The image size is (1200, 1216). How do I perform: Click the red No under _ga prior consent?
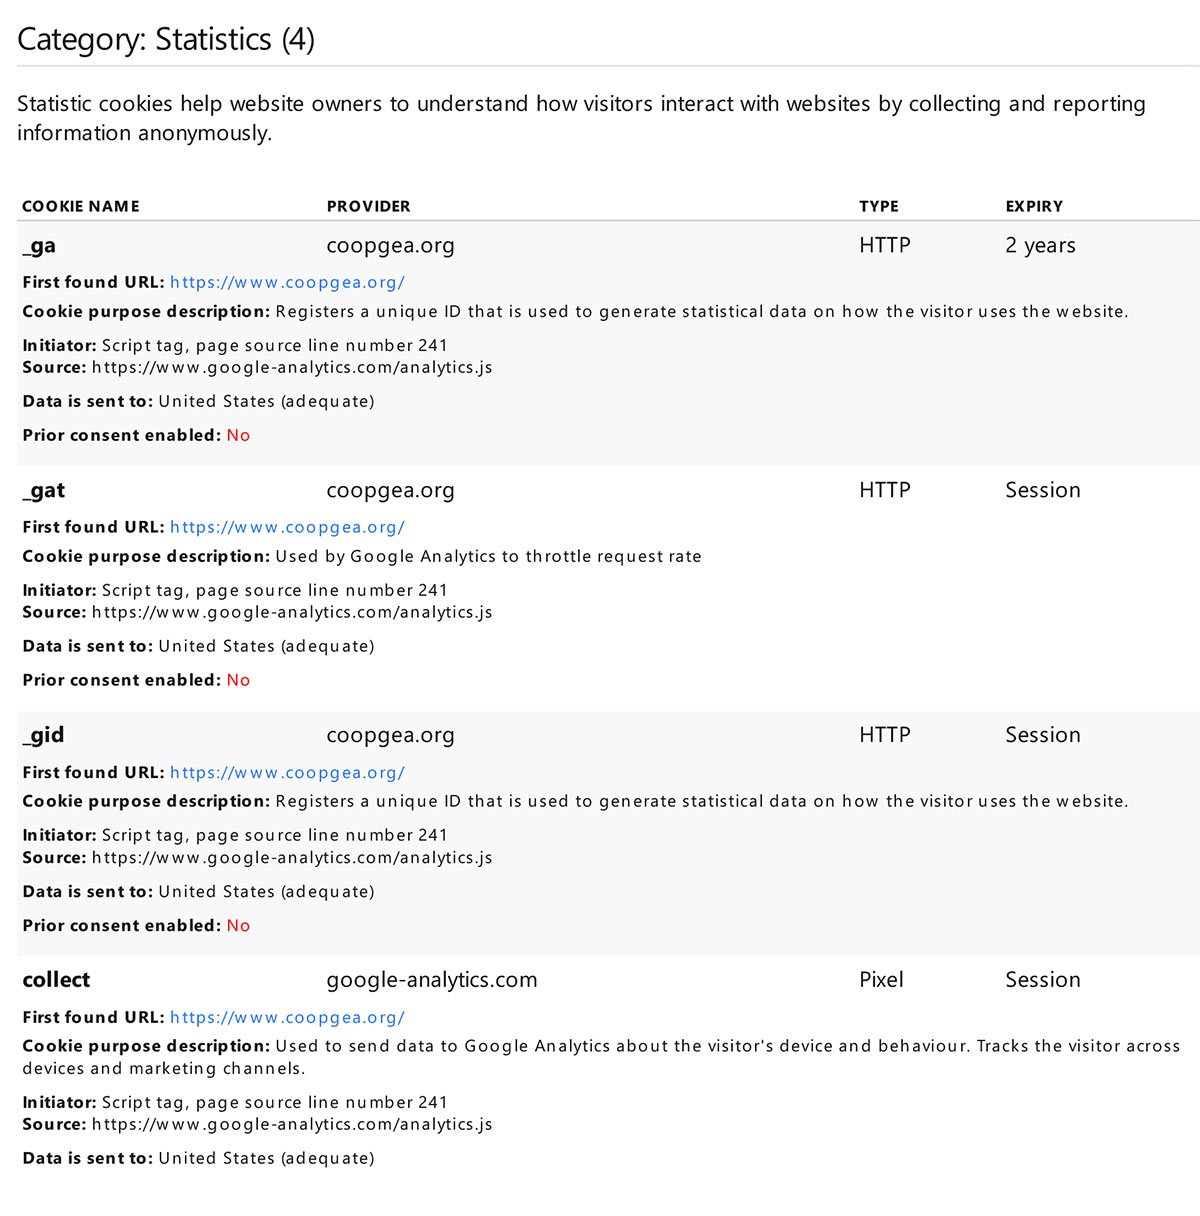(x=238, y=436)
